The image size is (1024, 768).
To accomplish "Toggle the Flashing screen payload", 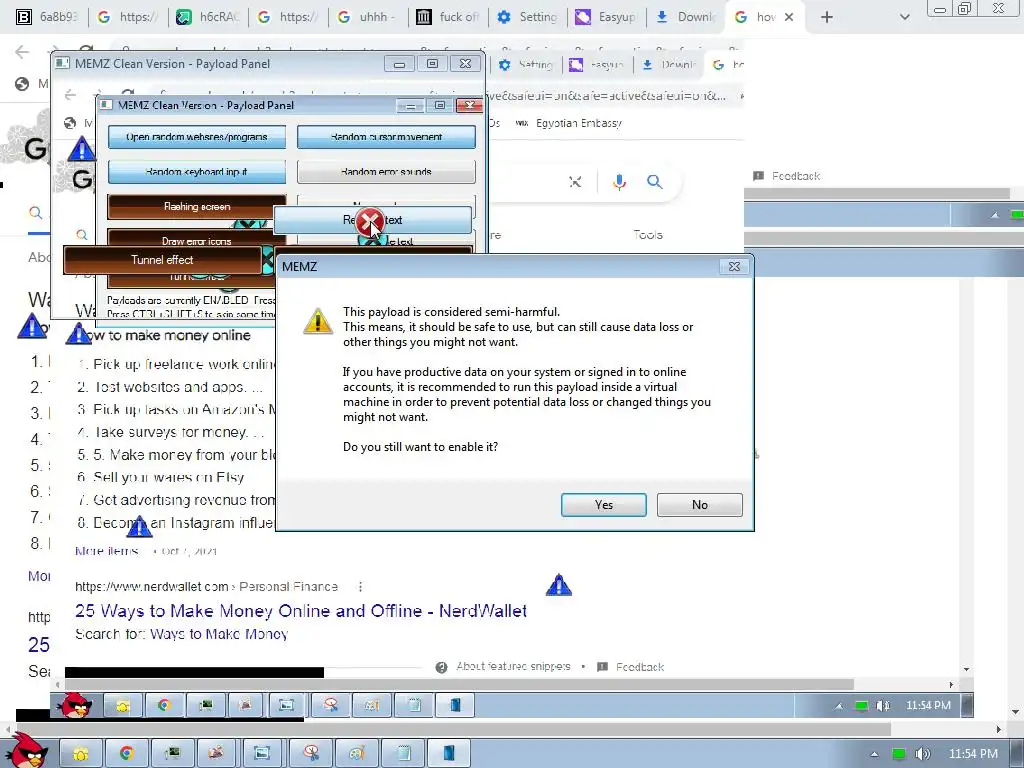I will (x=197, y=206).
